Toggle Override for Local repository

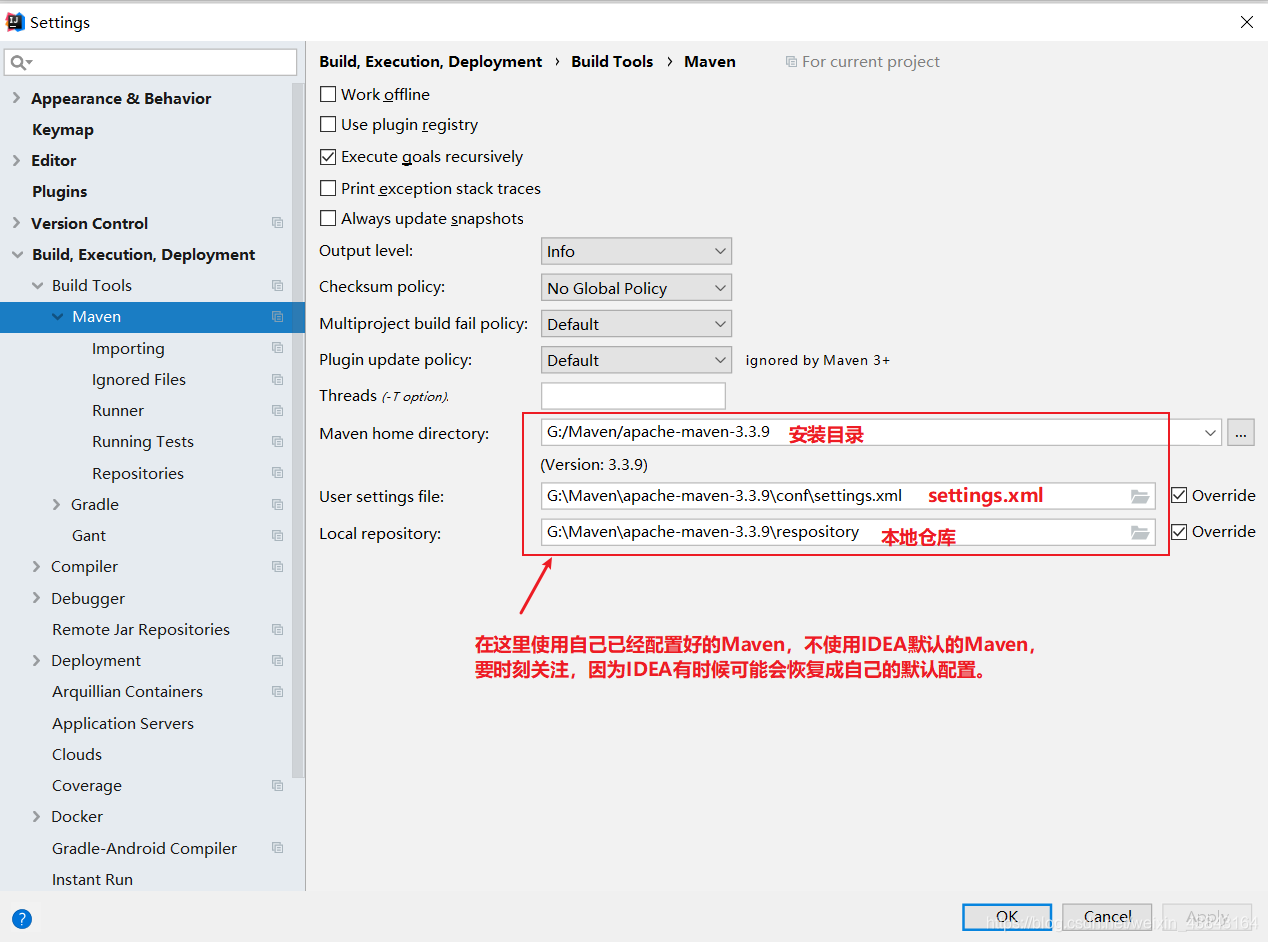[1179, 532]
